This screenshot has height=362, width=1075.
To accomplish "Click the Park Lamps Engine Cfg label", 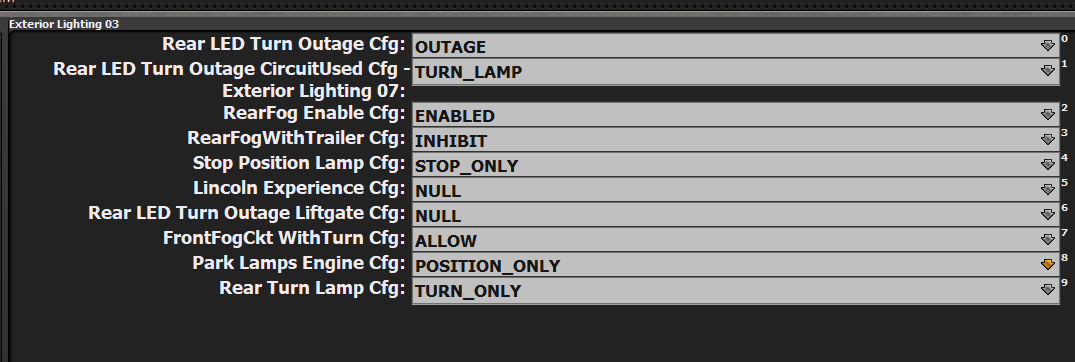I will [300, 263].
